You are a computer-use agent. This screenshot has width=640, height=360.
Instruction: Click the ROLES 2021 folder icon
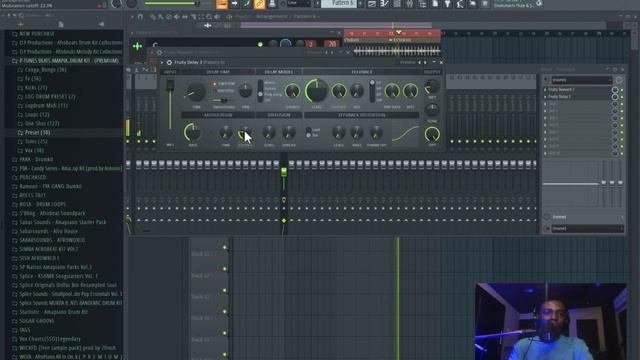(15, 196)
